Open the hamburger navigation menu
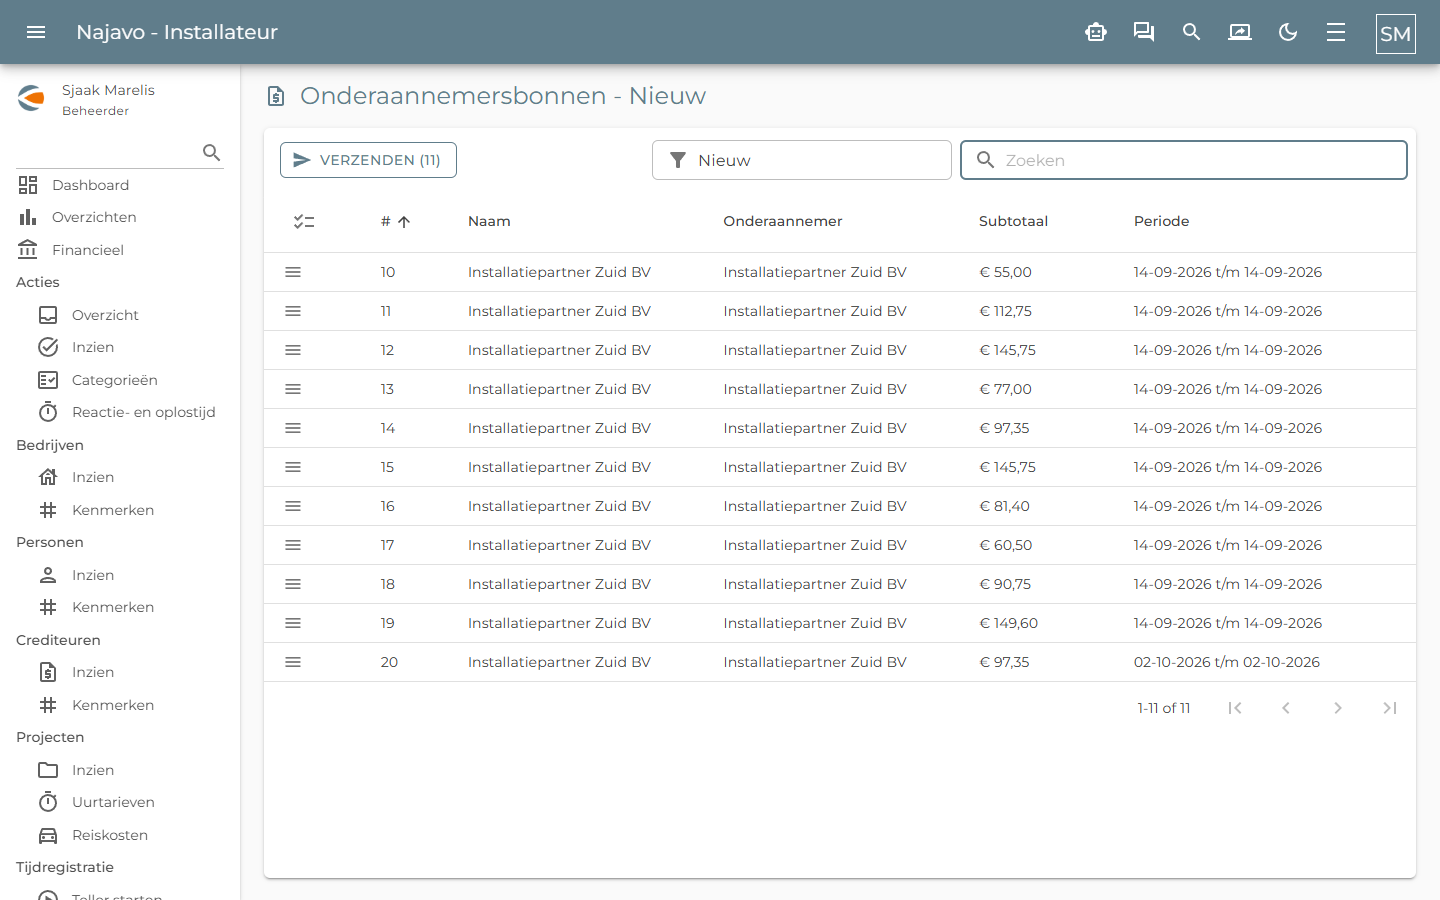This screenshot has height=900, width=1440. click(x=36, y=32)
